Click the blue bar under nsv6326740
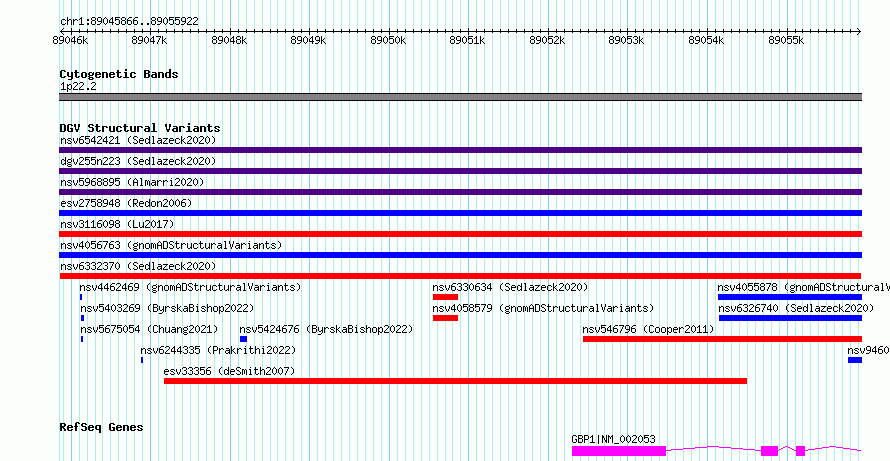 point(791,318)
